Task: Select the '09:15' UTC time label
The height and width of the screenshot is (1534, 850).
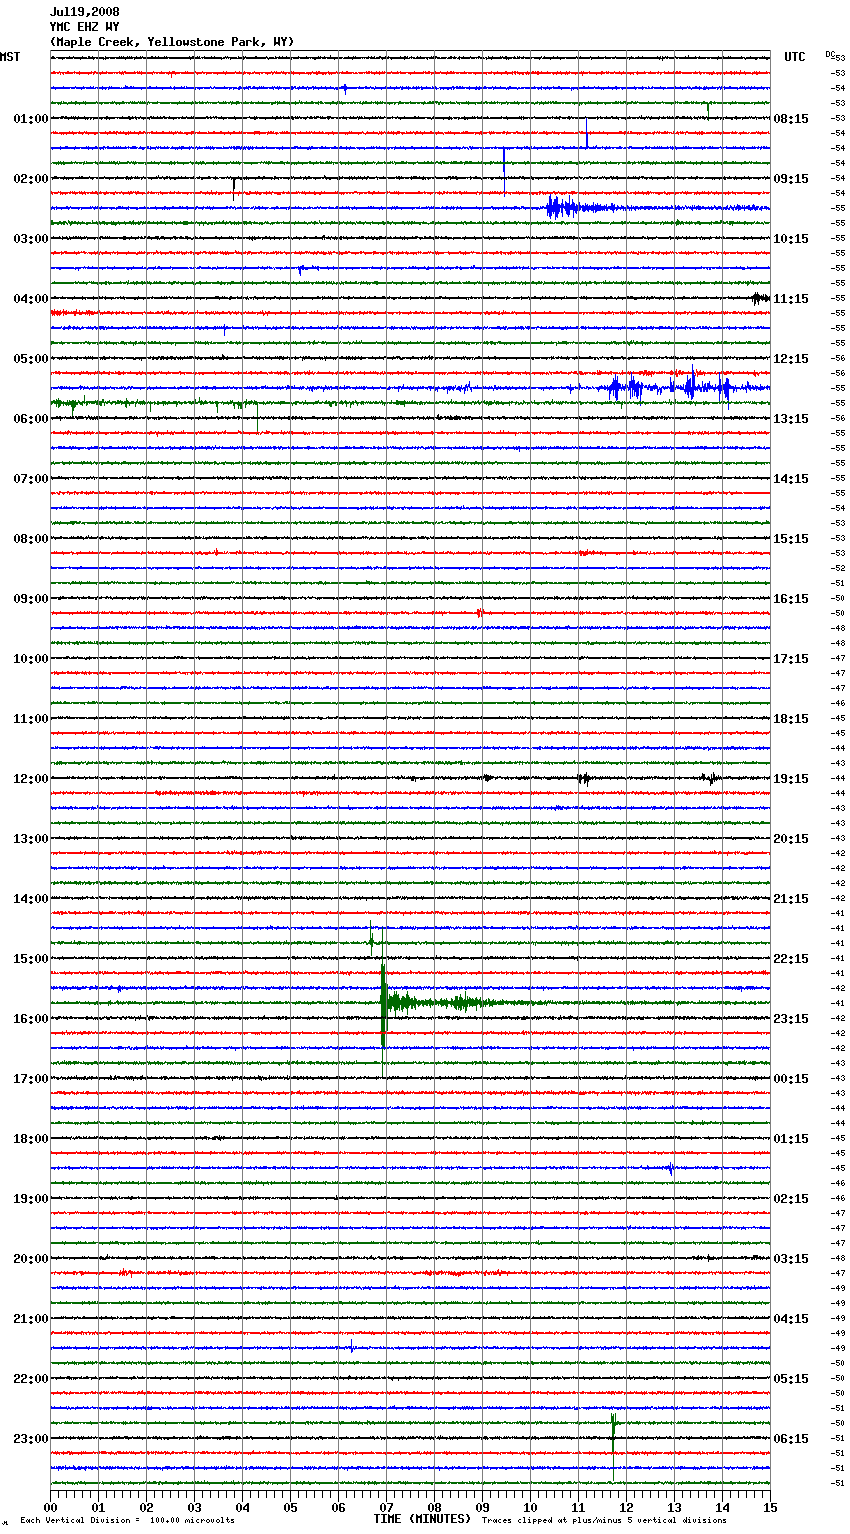Action: [x=791, y=179]
